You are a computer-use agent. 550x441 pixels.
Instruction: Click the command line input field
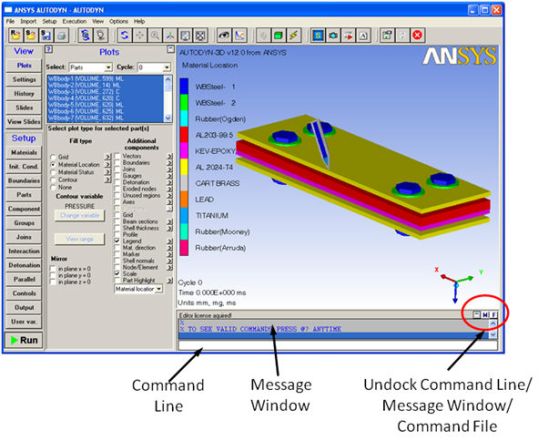[338, 345]
